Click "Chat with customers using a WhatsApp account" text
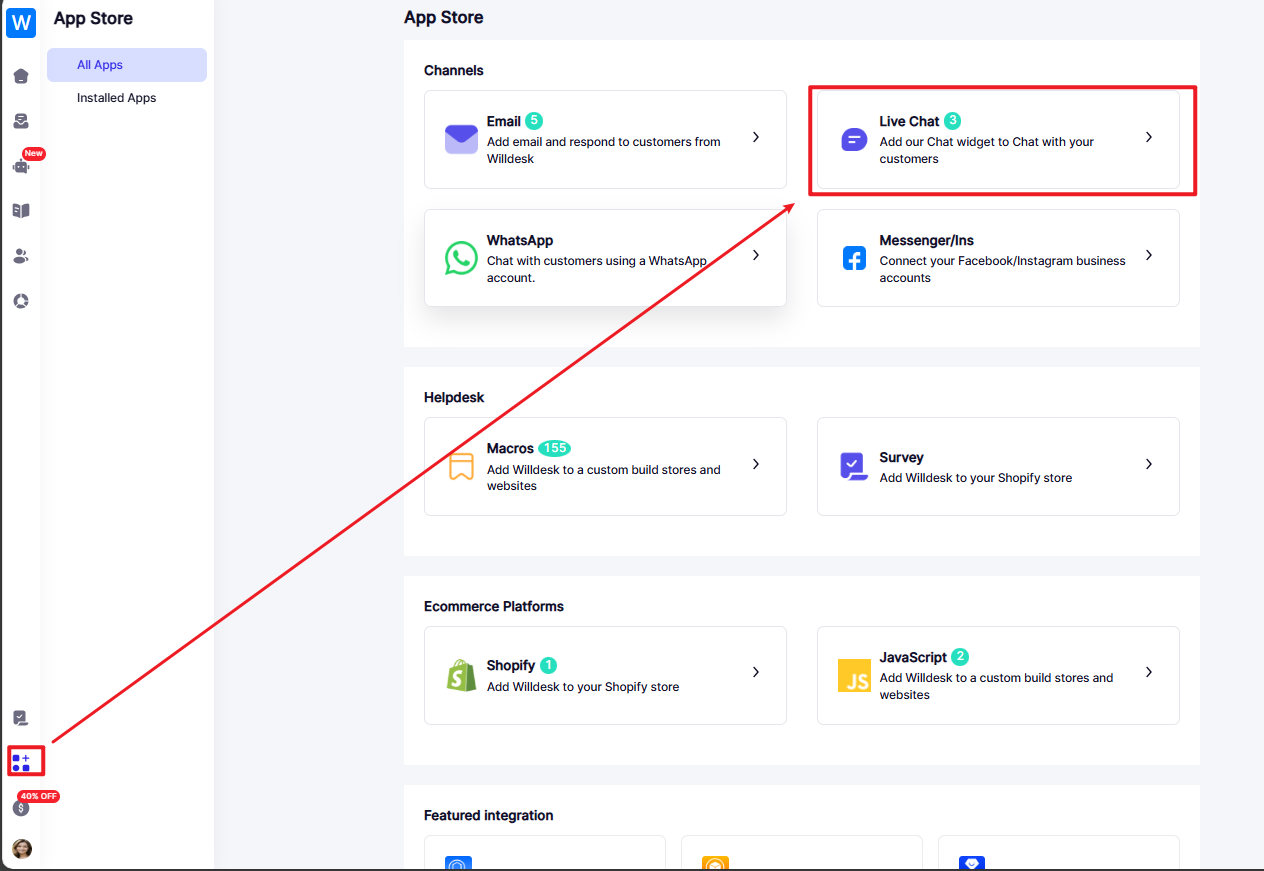This screenshot has width=1264, height=871. point(597,269)
